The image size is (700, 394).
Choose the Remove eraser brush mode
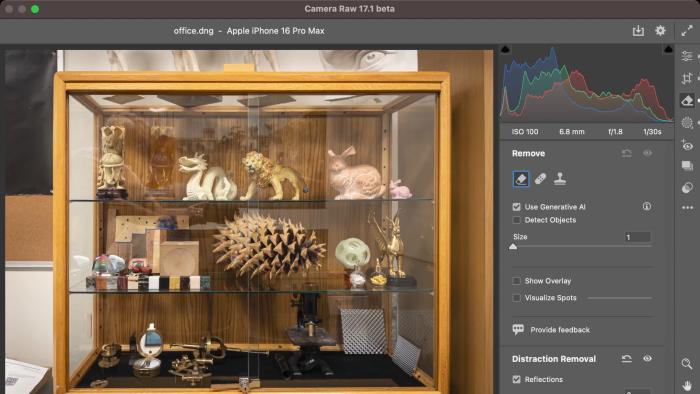coord(521,179)
